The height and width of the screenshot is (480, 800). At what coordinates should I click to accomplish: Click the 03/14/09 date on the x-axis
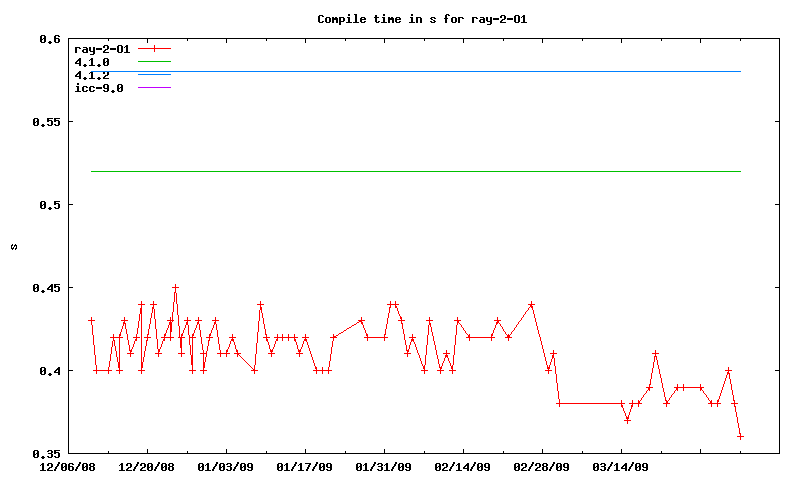point(621,467)
